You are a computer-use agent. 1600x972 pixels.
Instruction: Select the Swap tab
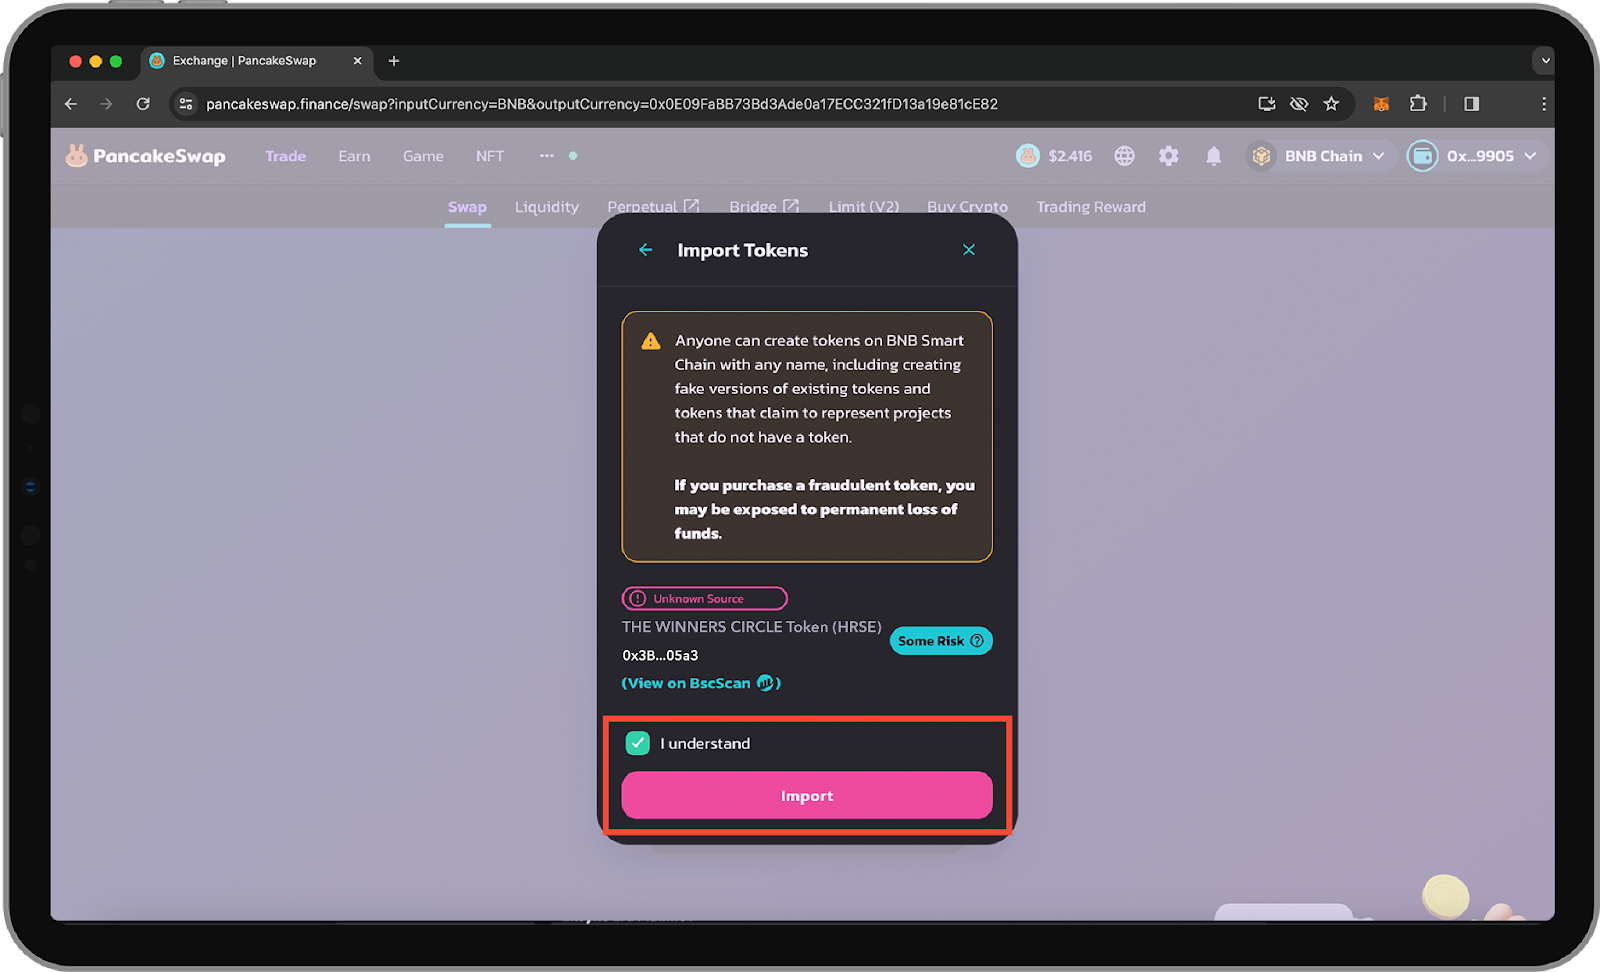click(x=467, y=207)
